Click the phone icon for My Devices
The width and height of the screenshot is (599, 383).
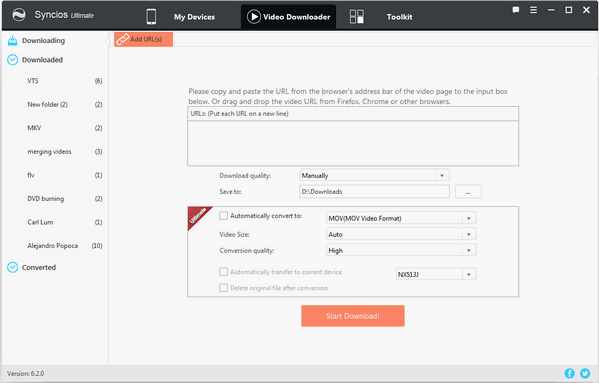pyautogui.click(x=151, y=17)
